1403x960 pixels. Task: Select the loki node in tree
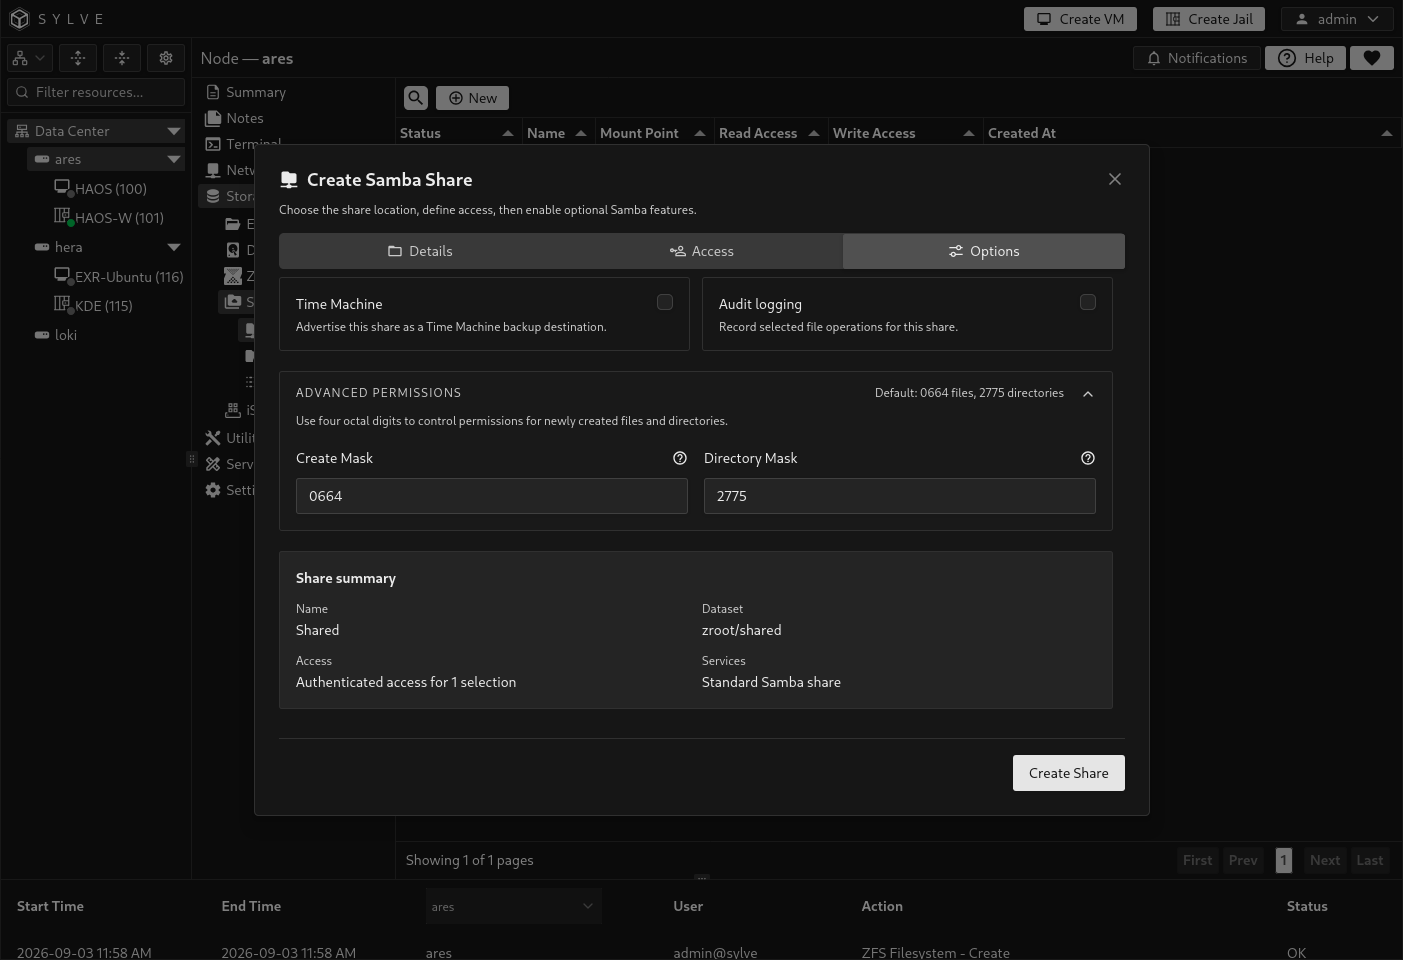[66, 335]
